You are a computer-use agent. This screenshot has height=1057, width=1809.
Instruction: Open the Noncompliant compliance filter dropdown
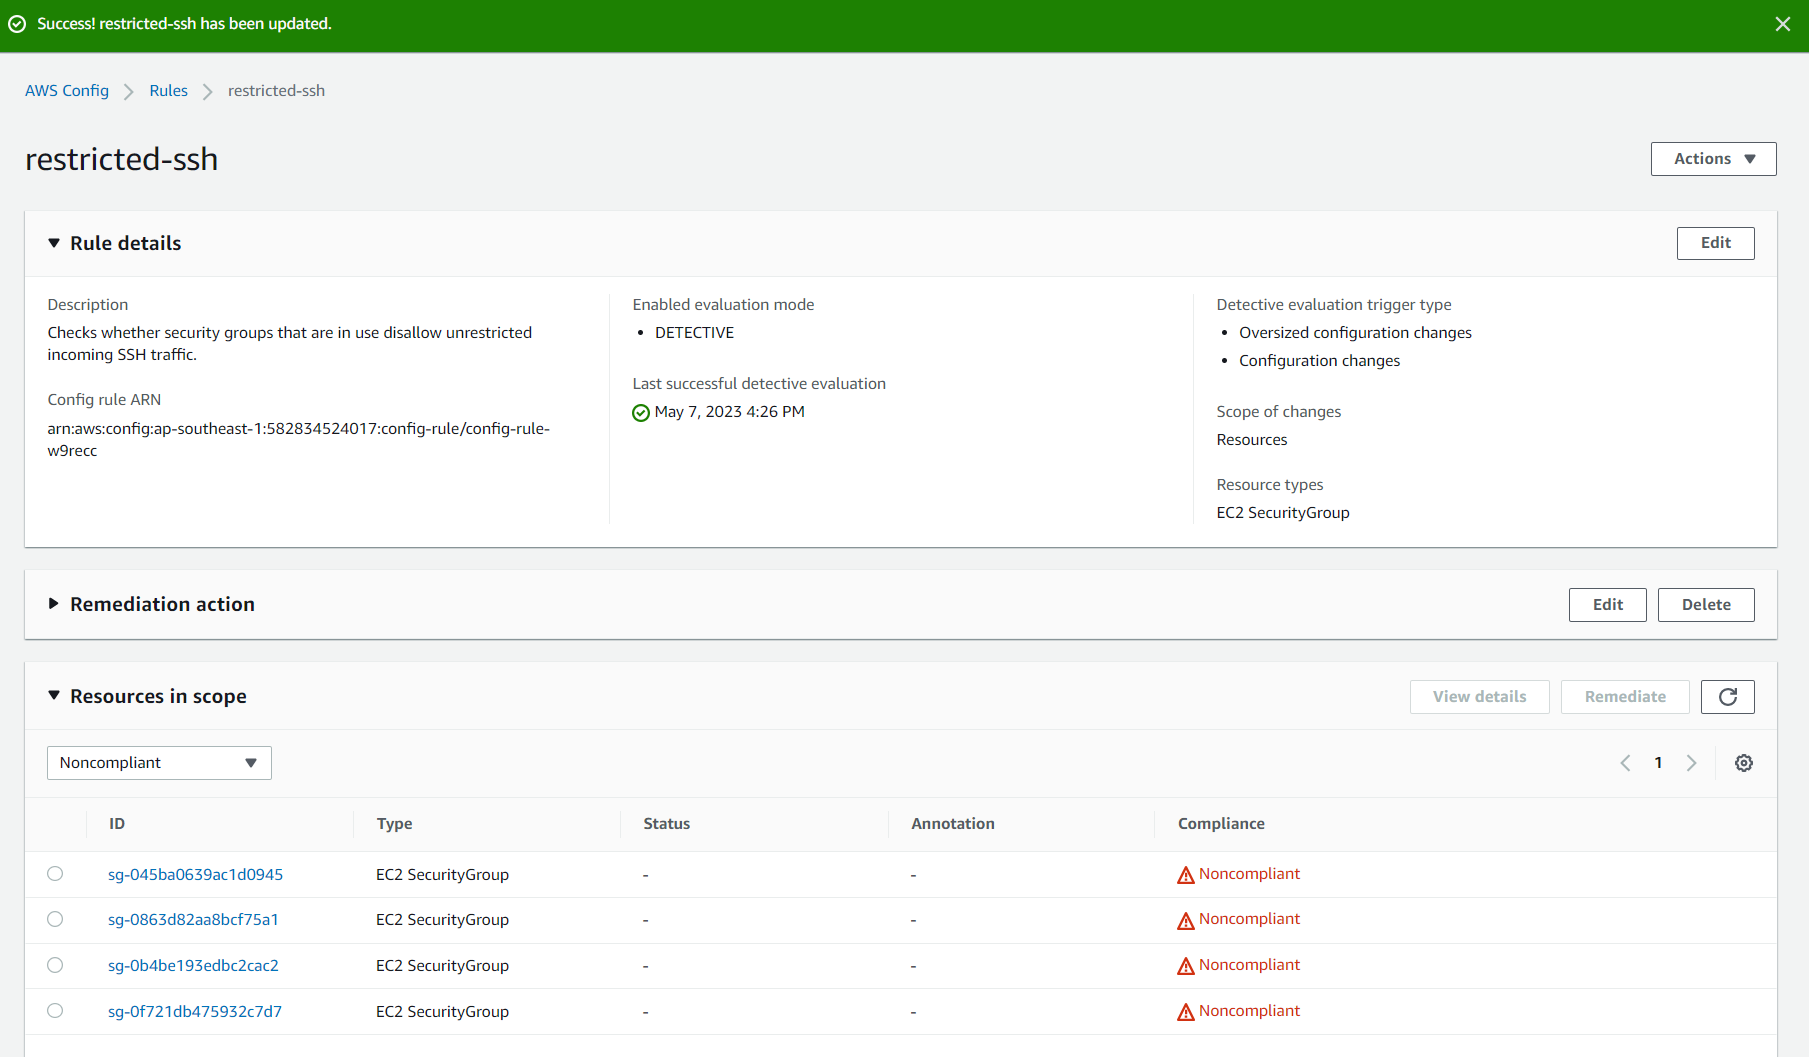[159, 763]
